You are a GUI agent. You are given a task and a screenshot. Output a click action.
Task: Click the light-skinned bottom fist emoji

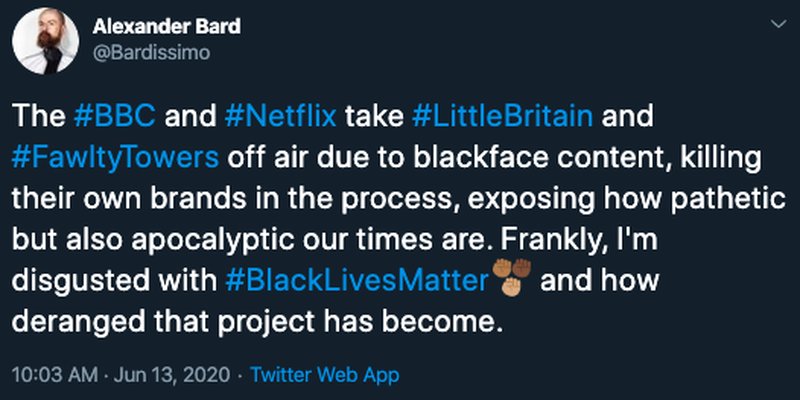pyautogui.click(x=511, y=287)
